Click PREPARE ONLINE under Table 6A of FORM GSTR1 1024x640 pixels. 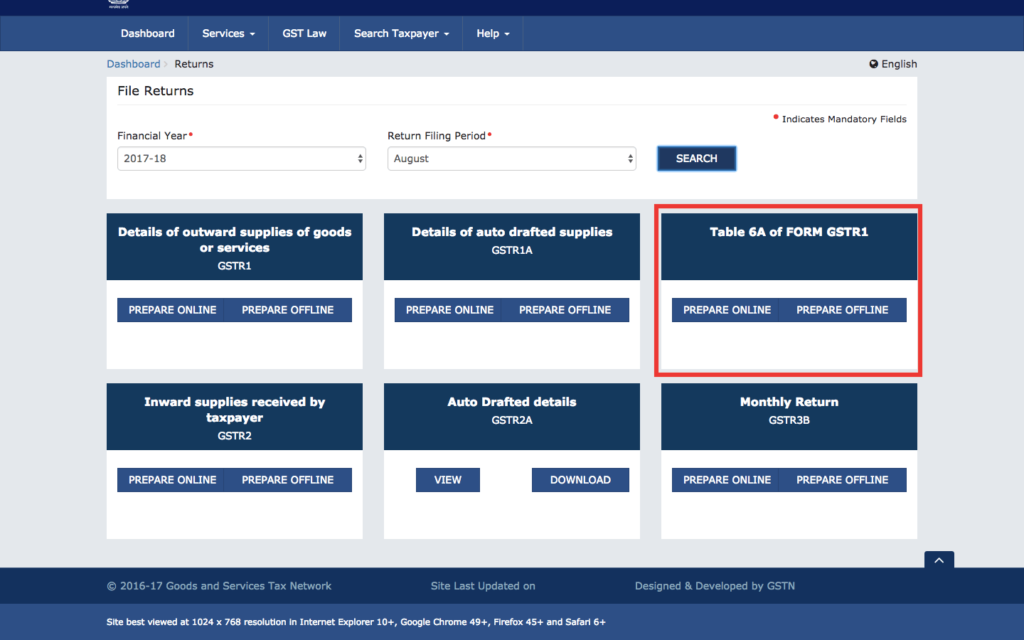(726, 310)
